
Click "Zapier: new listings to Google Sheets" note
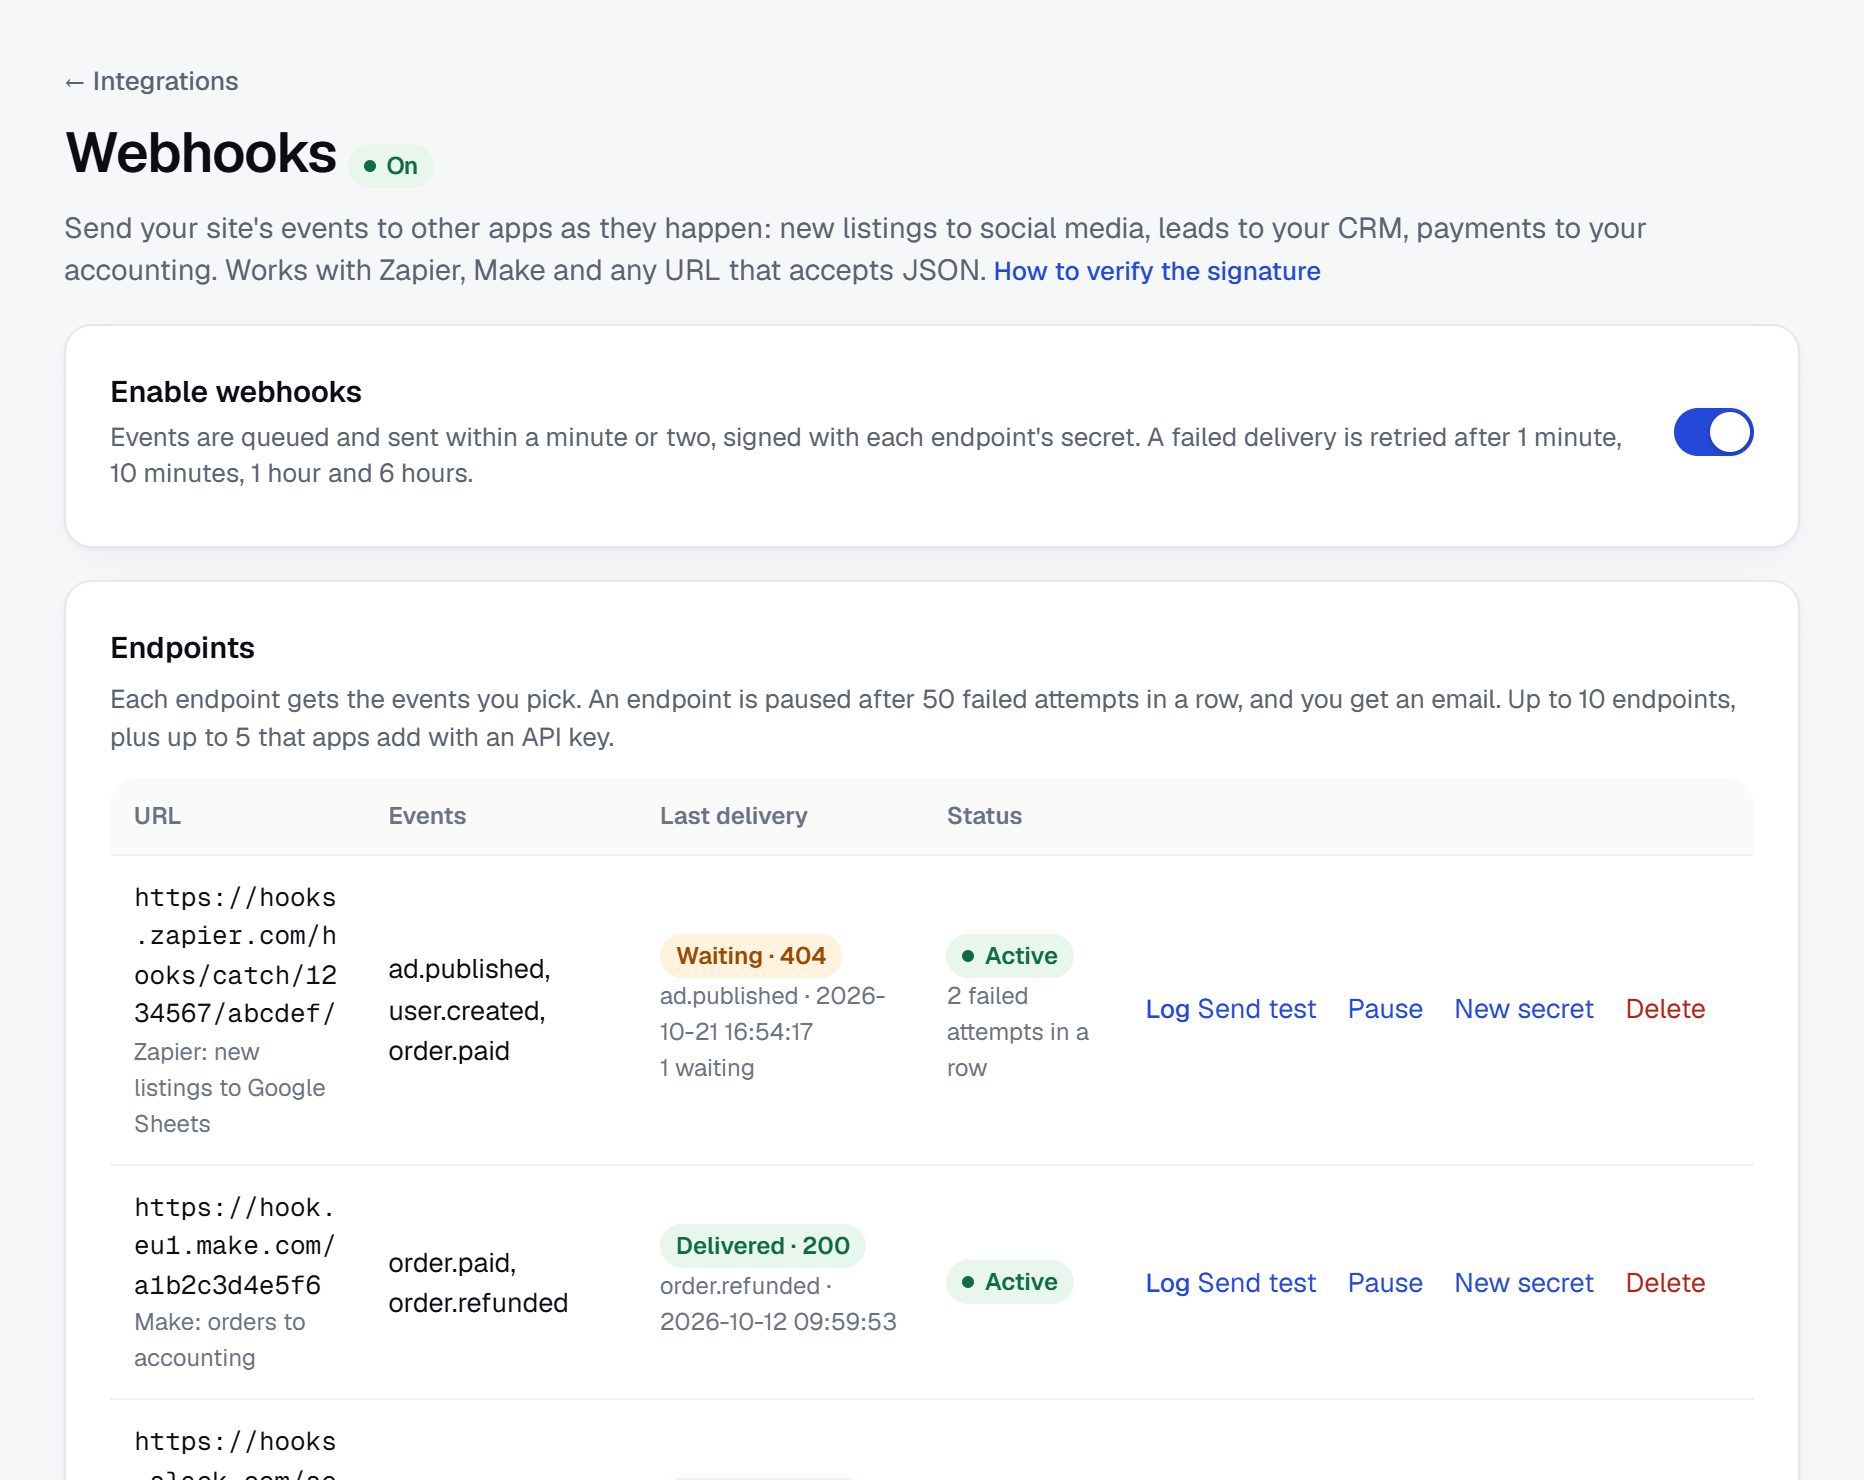pyautogui.click(x=229, y=1088)
